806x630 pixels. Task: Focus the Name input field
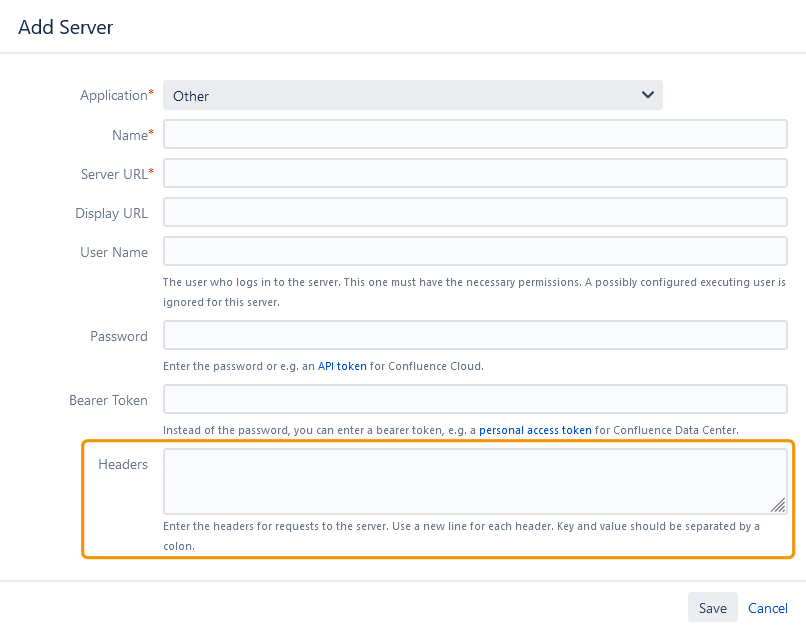475,134
